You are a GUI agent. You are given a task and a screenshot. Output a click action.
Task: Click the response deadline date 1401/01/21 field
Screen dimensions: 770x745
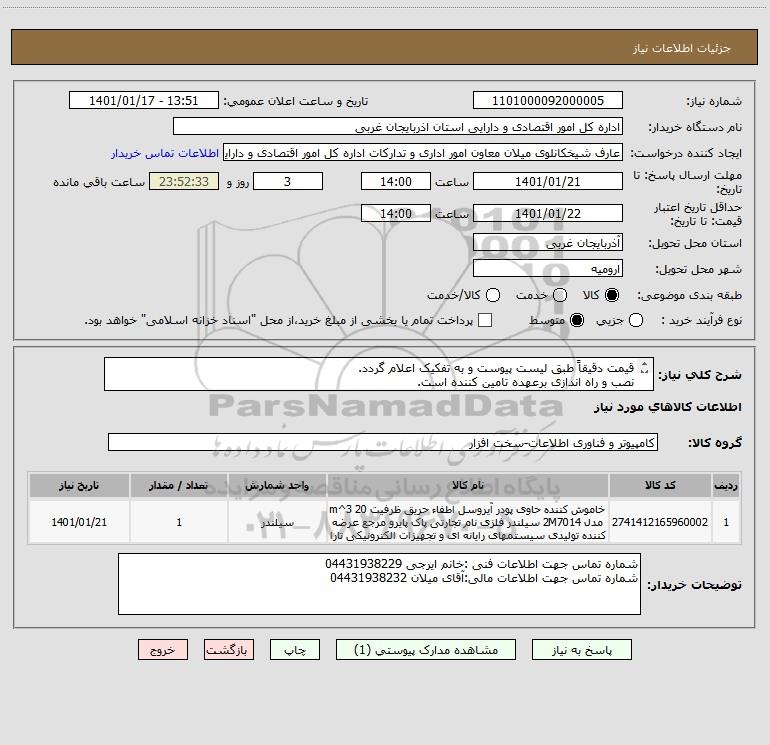(x=548, y=181)
